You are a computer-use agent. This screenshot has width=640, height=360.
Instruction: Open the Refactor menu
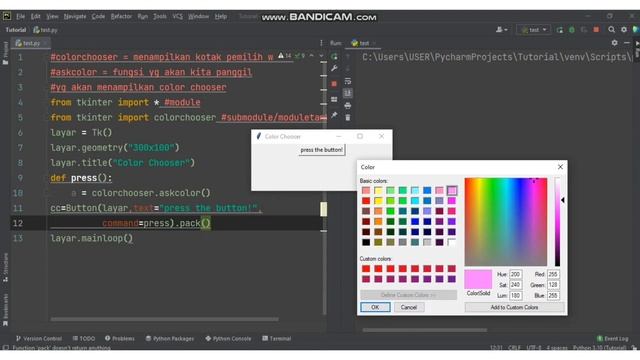pos(121,16)
